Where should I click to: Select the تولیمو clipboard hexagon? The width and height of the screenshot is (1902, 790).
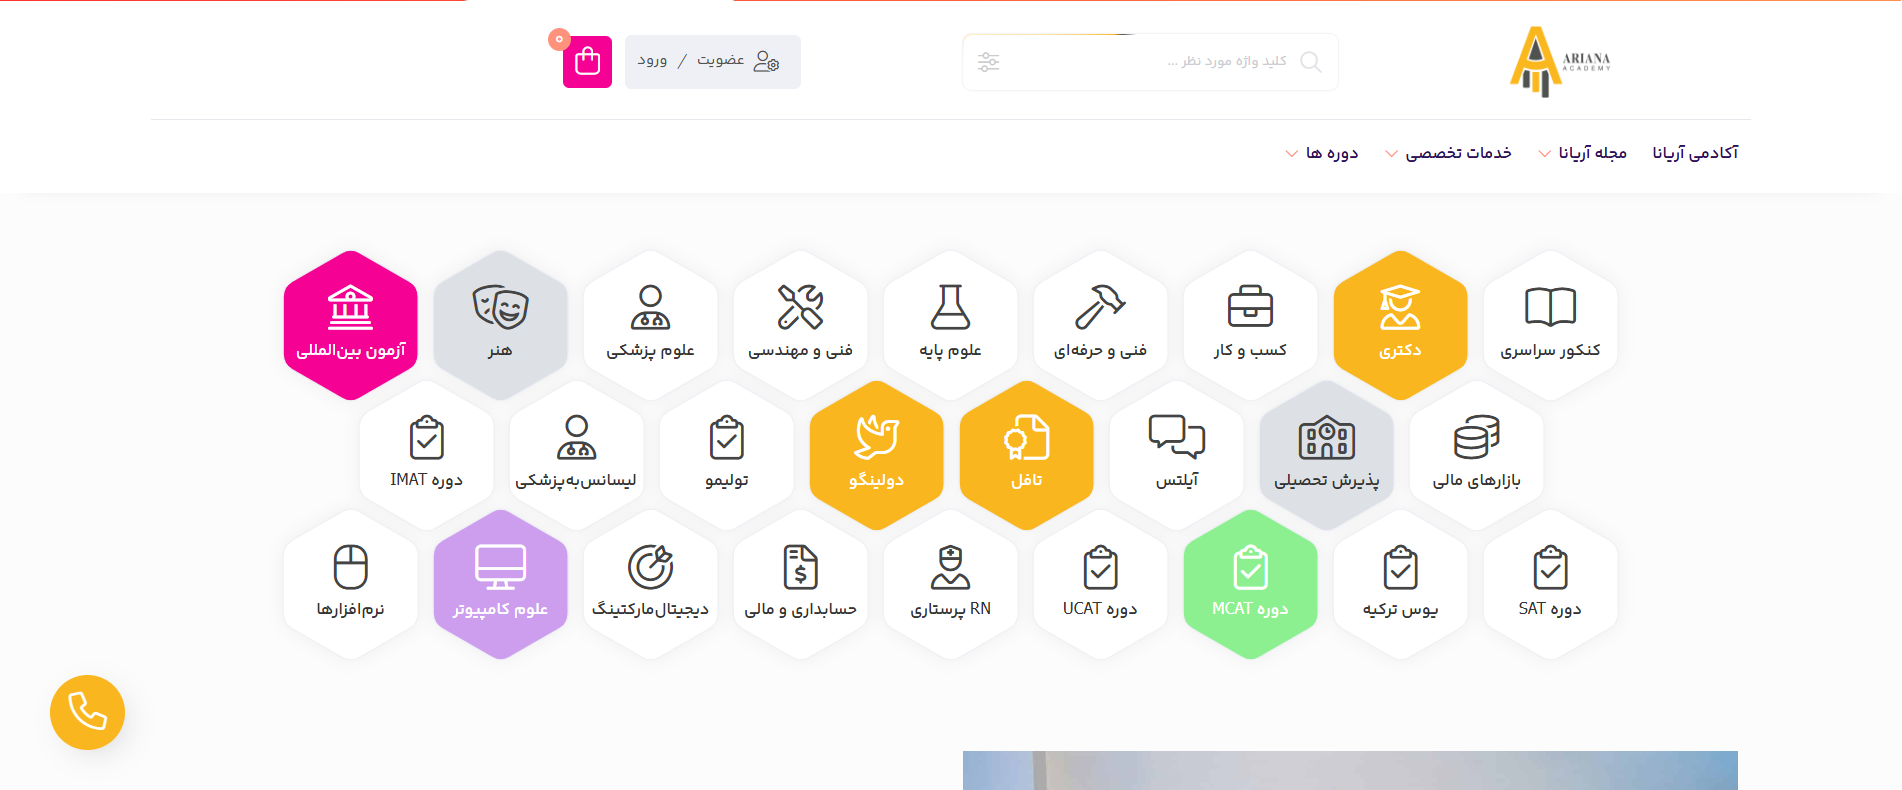pos(726,455)
